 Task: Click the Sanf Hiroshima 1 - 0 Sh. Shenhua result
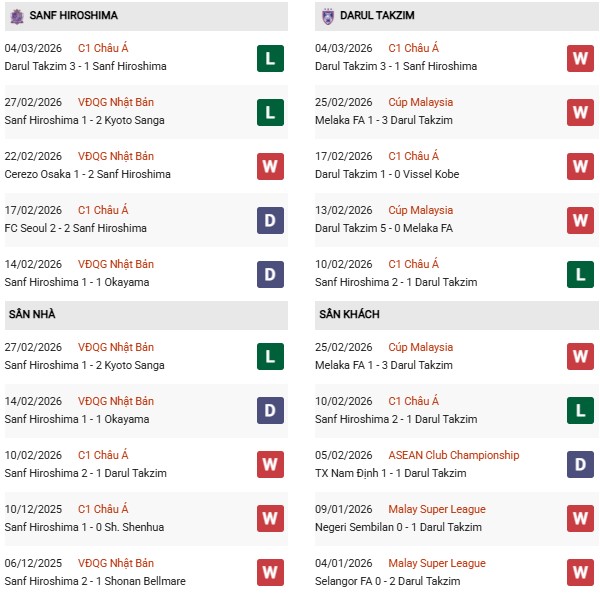pyautogui.click(x=84, y=527)
